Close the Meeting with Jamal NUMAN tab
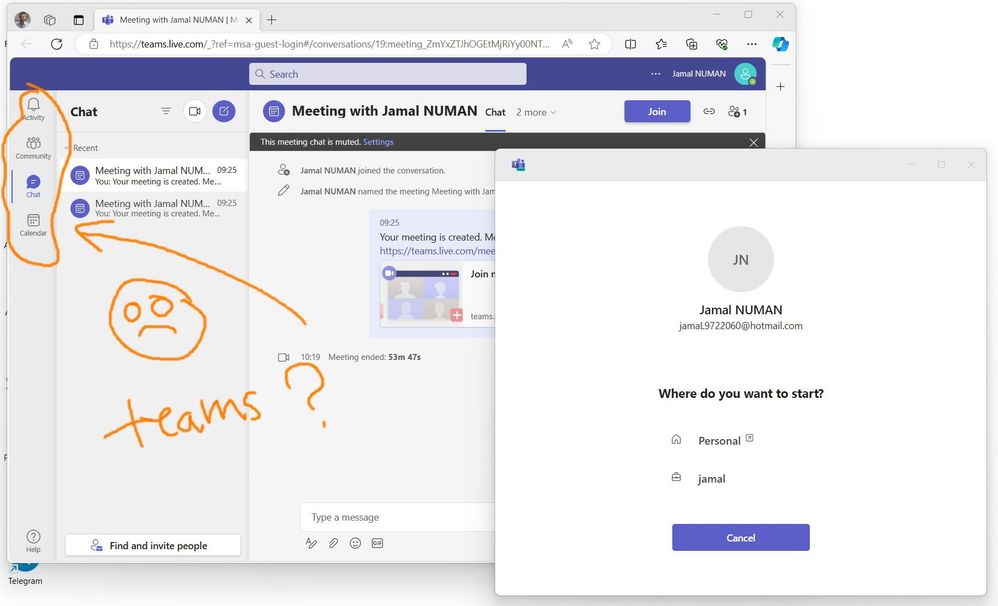The width and height of the screenshot is (998, 606). pyautogui.click(x=249, y=20)
